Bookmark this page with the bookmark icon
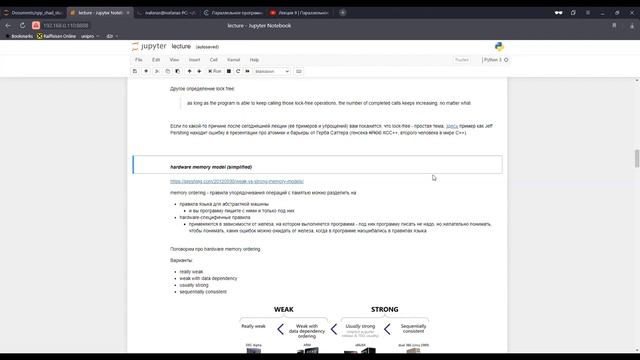640x360 pixels. point(614,25)
